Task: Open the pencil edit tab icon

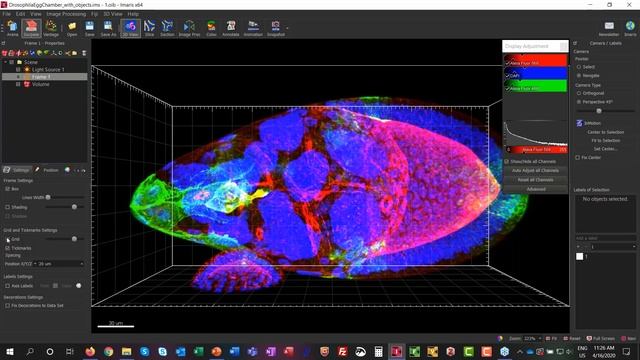Action: pos(37,170)
